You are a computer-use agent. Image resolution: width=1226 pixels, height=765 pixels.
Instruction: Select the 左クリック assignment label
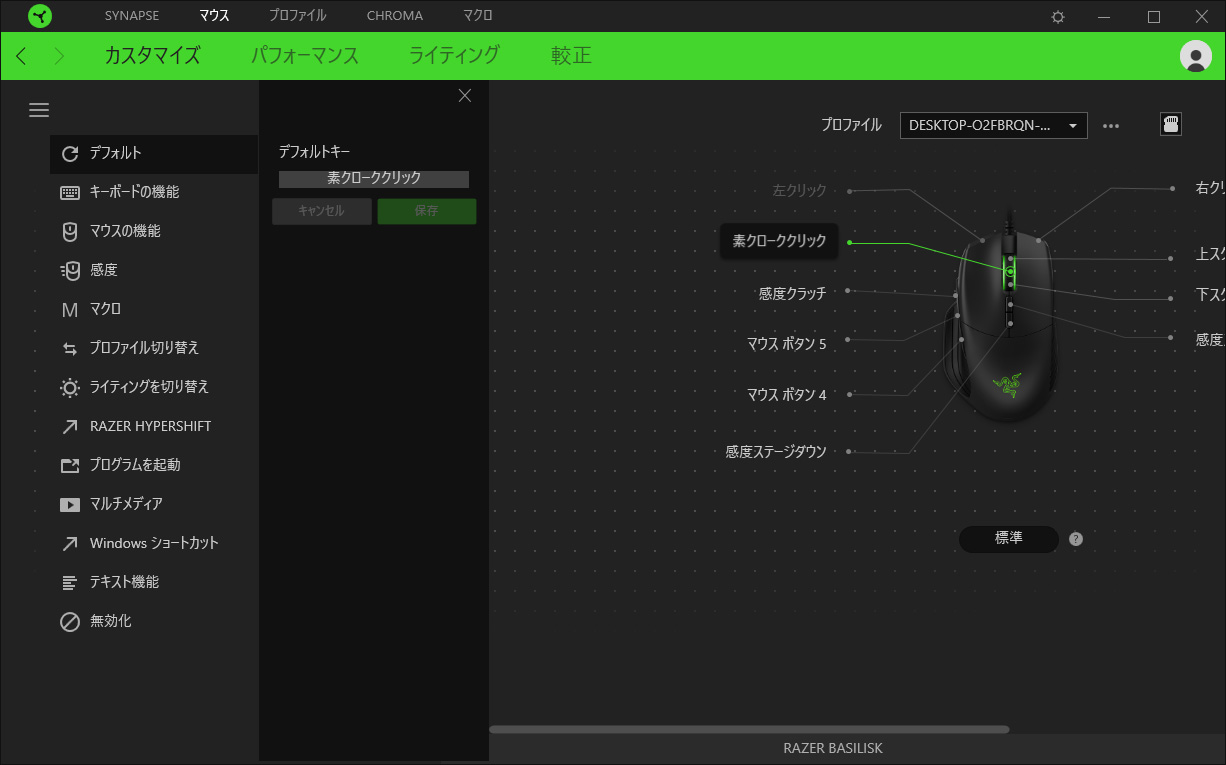[799, 190]
